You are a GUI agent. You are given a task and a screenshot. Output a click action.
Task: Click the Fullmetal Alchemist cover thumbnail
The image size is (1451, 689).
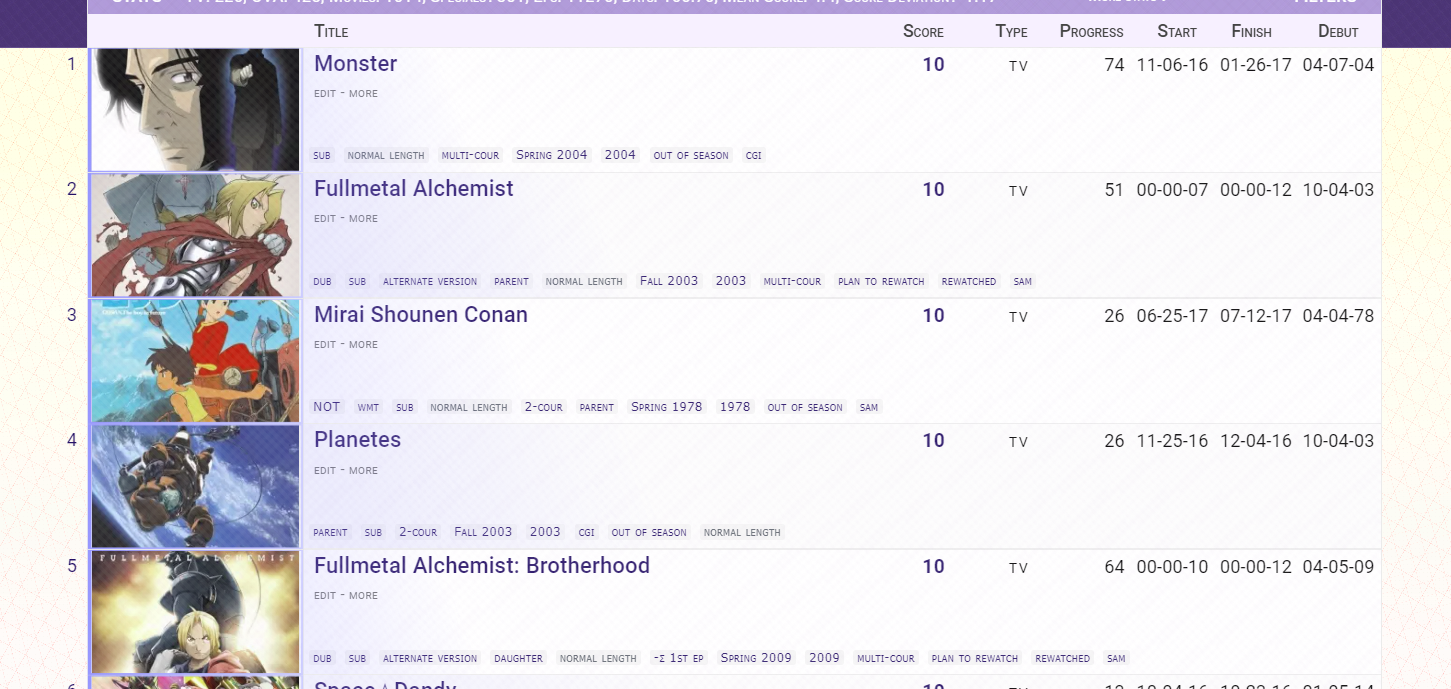pyautogui.click(x=195, y=235)
